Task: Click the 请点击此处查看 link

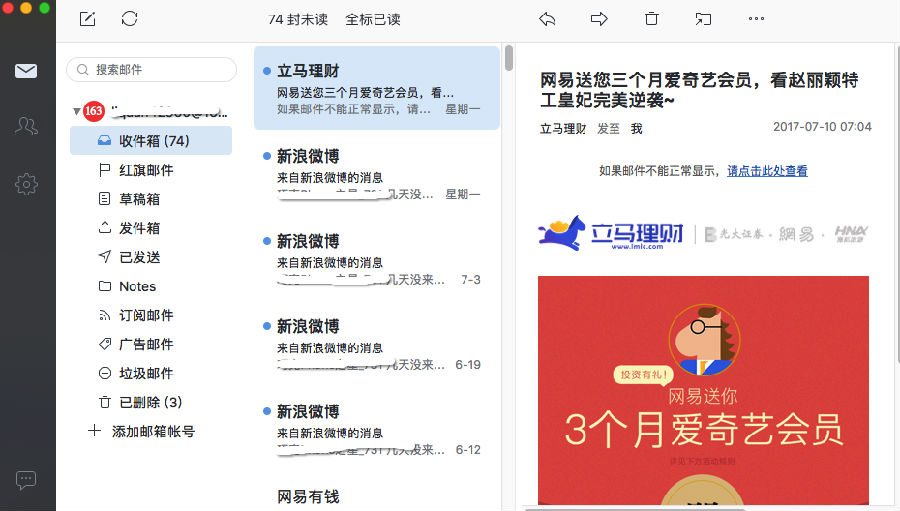Action: 767,171
